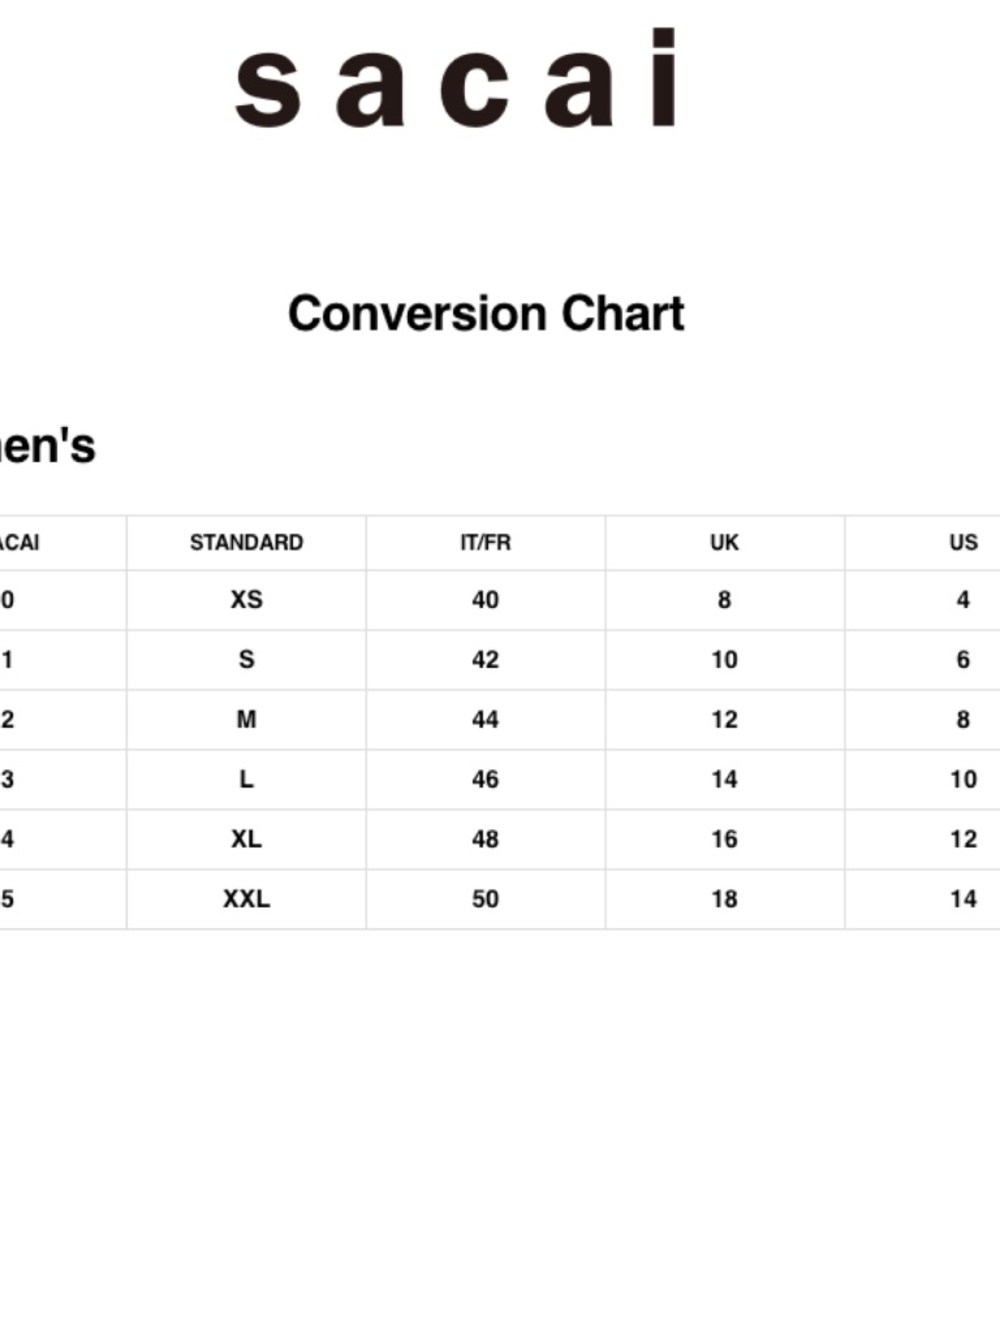Select the Conversion Chart heading
This screenshot has width=1000, height=1333.
486,314
